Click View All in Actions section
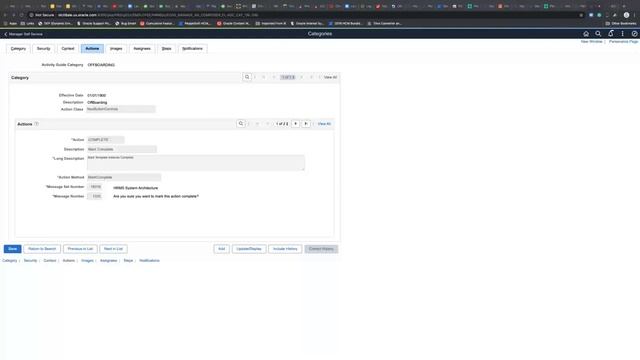Image resolution: width=640 pixels, height=360 pixels. (x=324, y=124)
